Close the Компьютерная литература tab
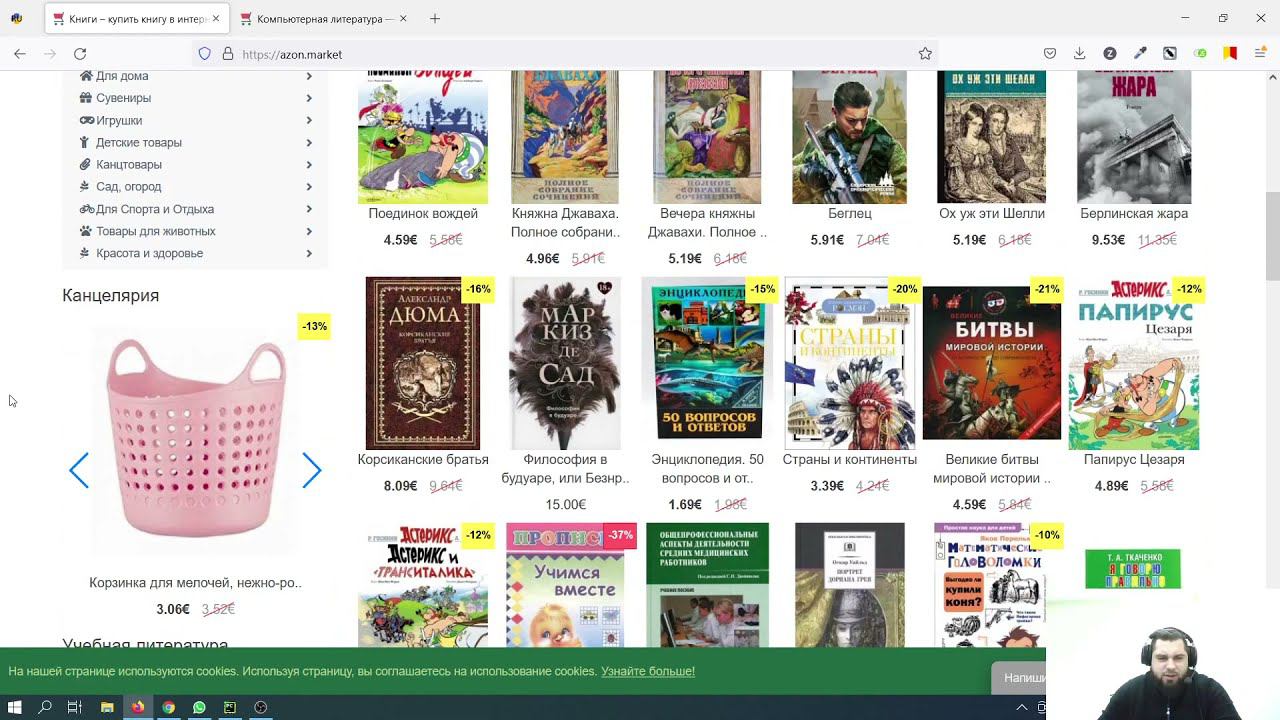 (403, 18)
